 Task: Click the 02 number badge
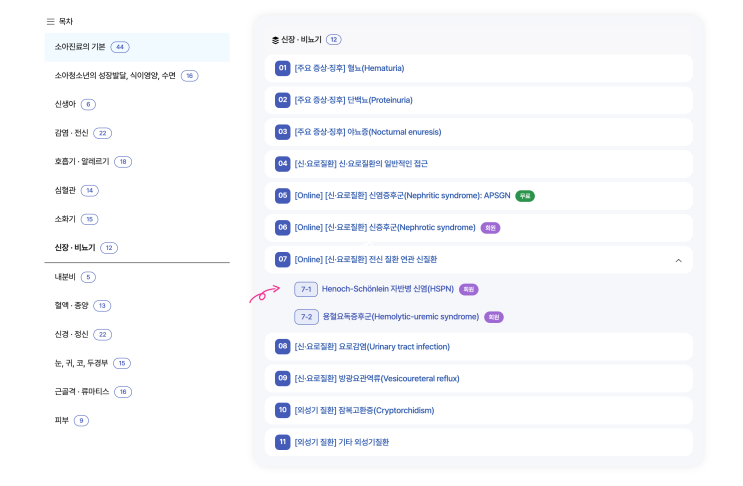(282, 100)
